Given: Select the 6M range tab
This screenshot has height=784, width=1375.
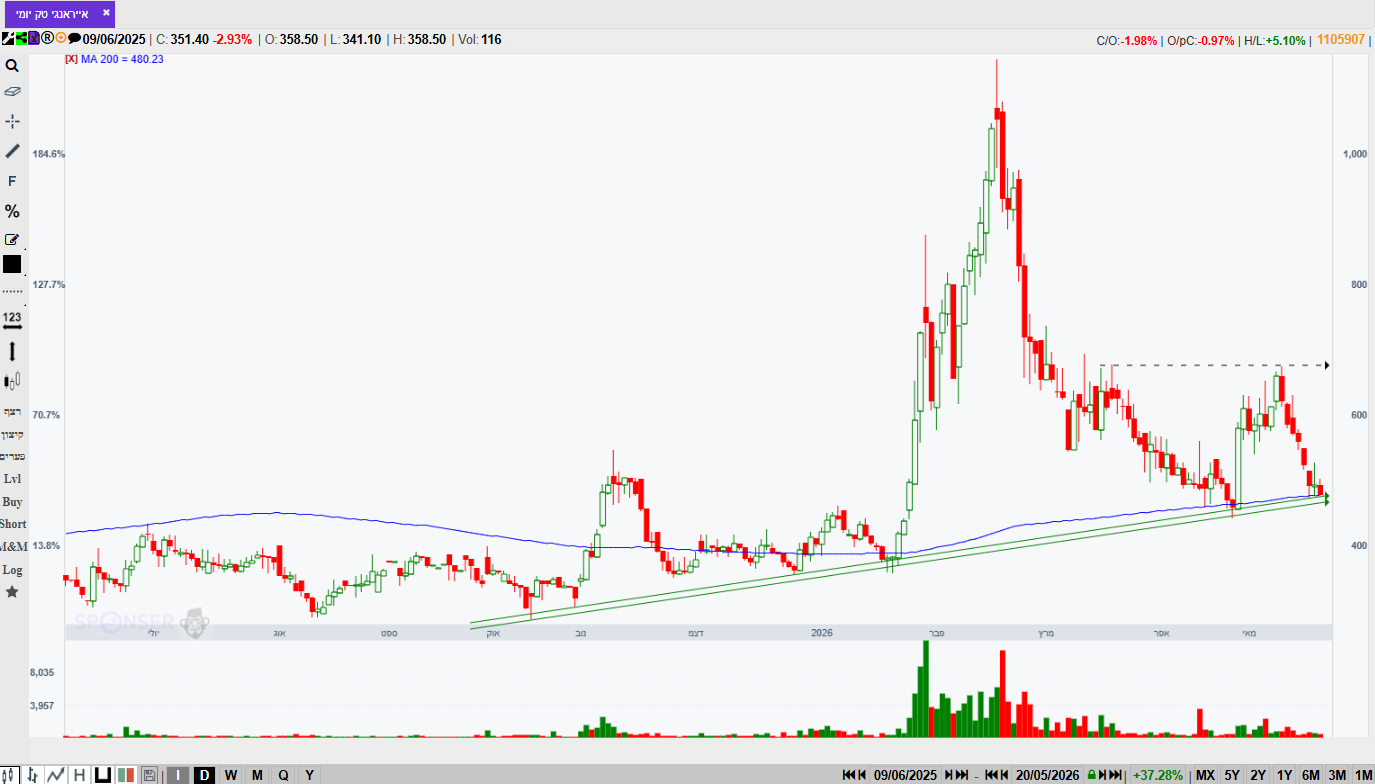Looking at the screenshot, I should (x=1310, y=775).
